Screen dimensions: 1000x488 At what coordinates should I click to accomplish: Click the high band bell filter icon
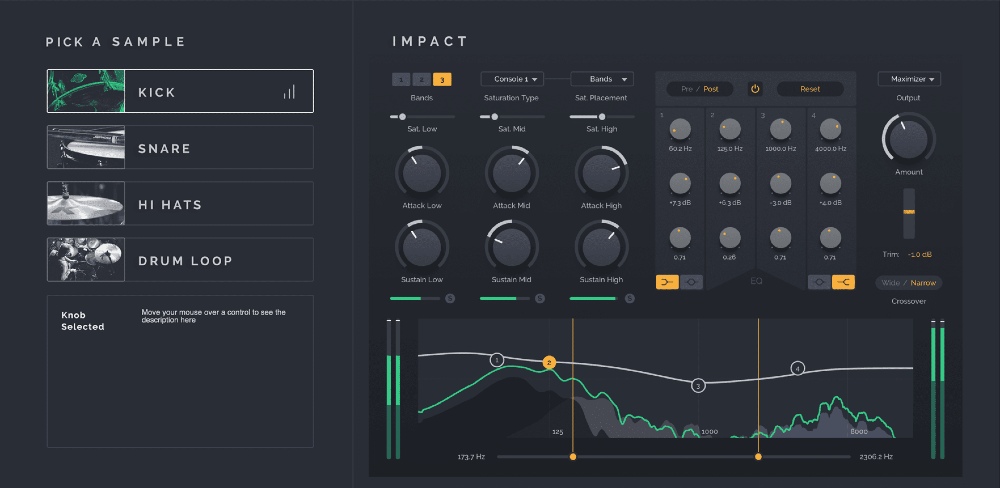(x=819, y=283)
